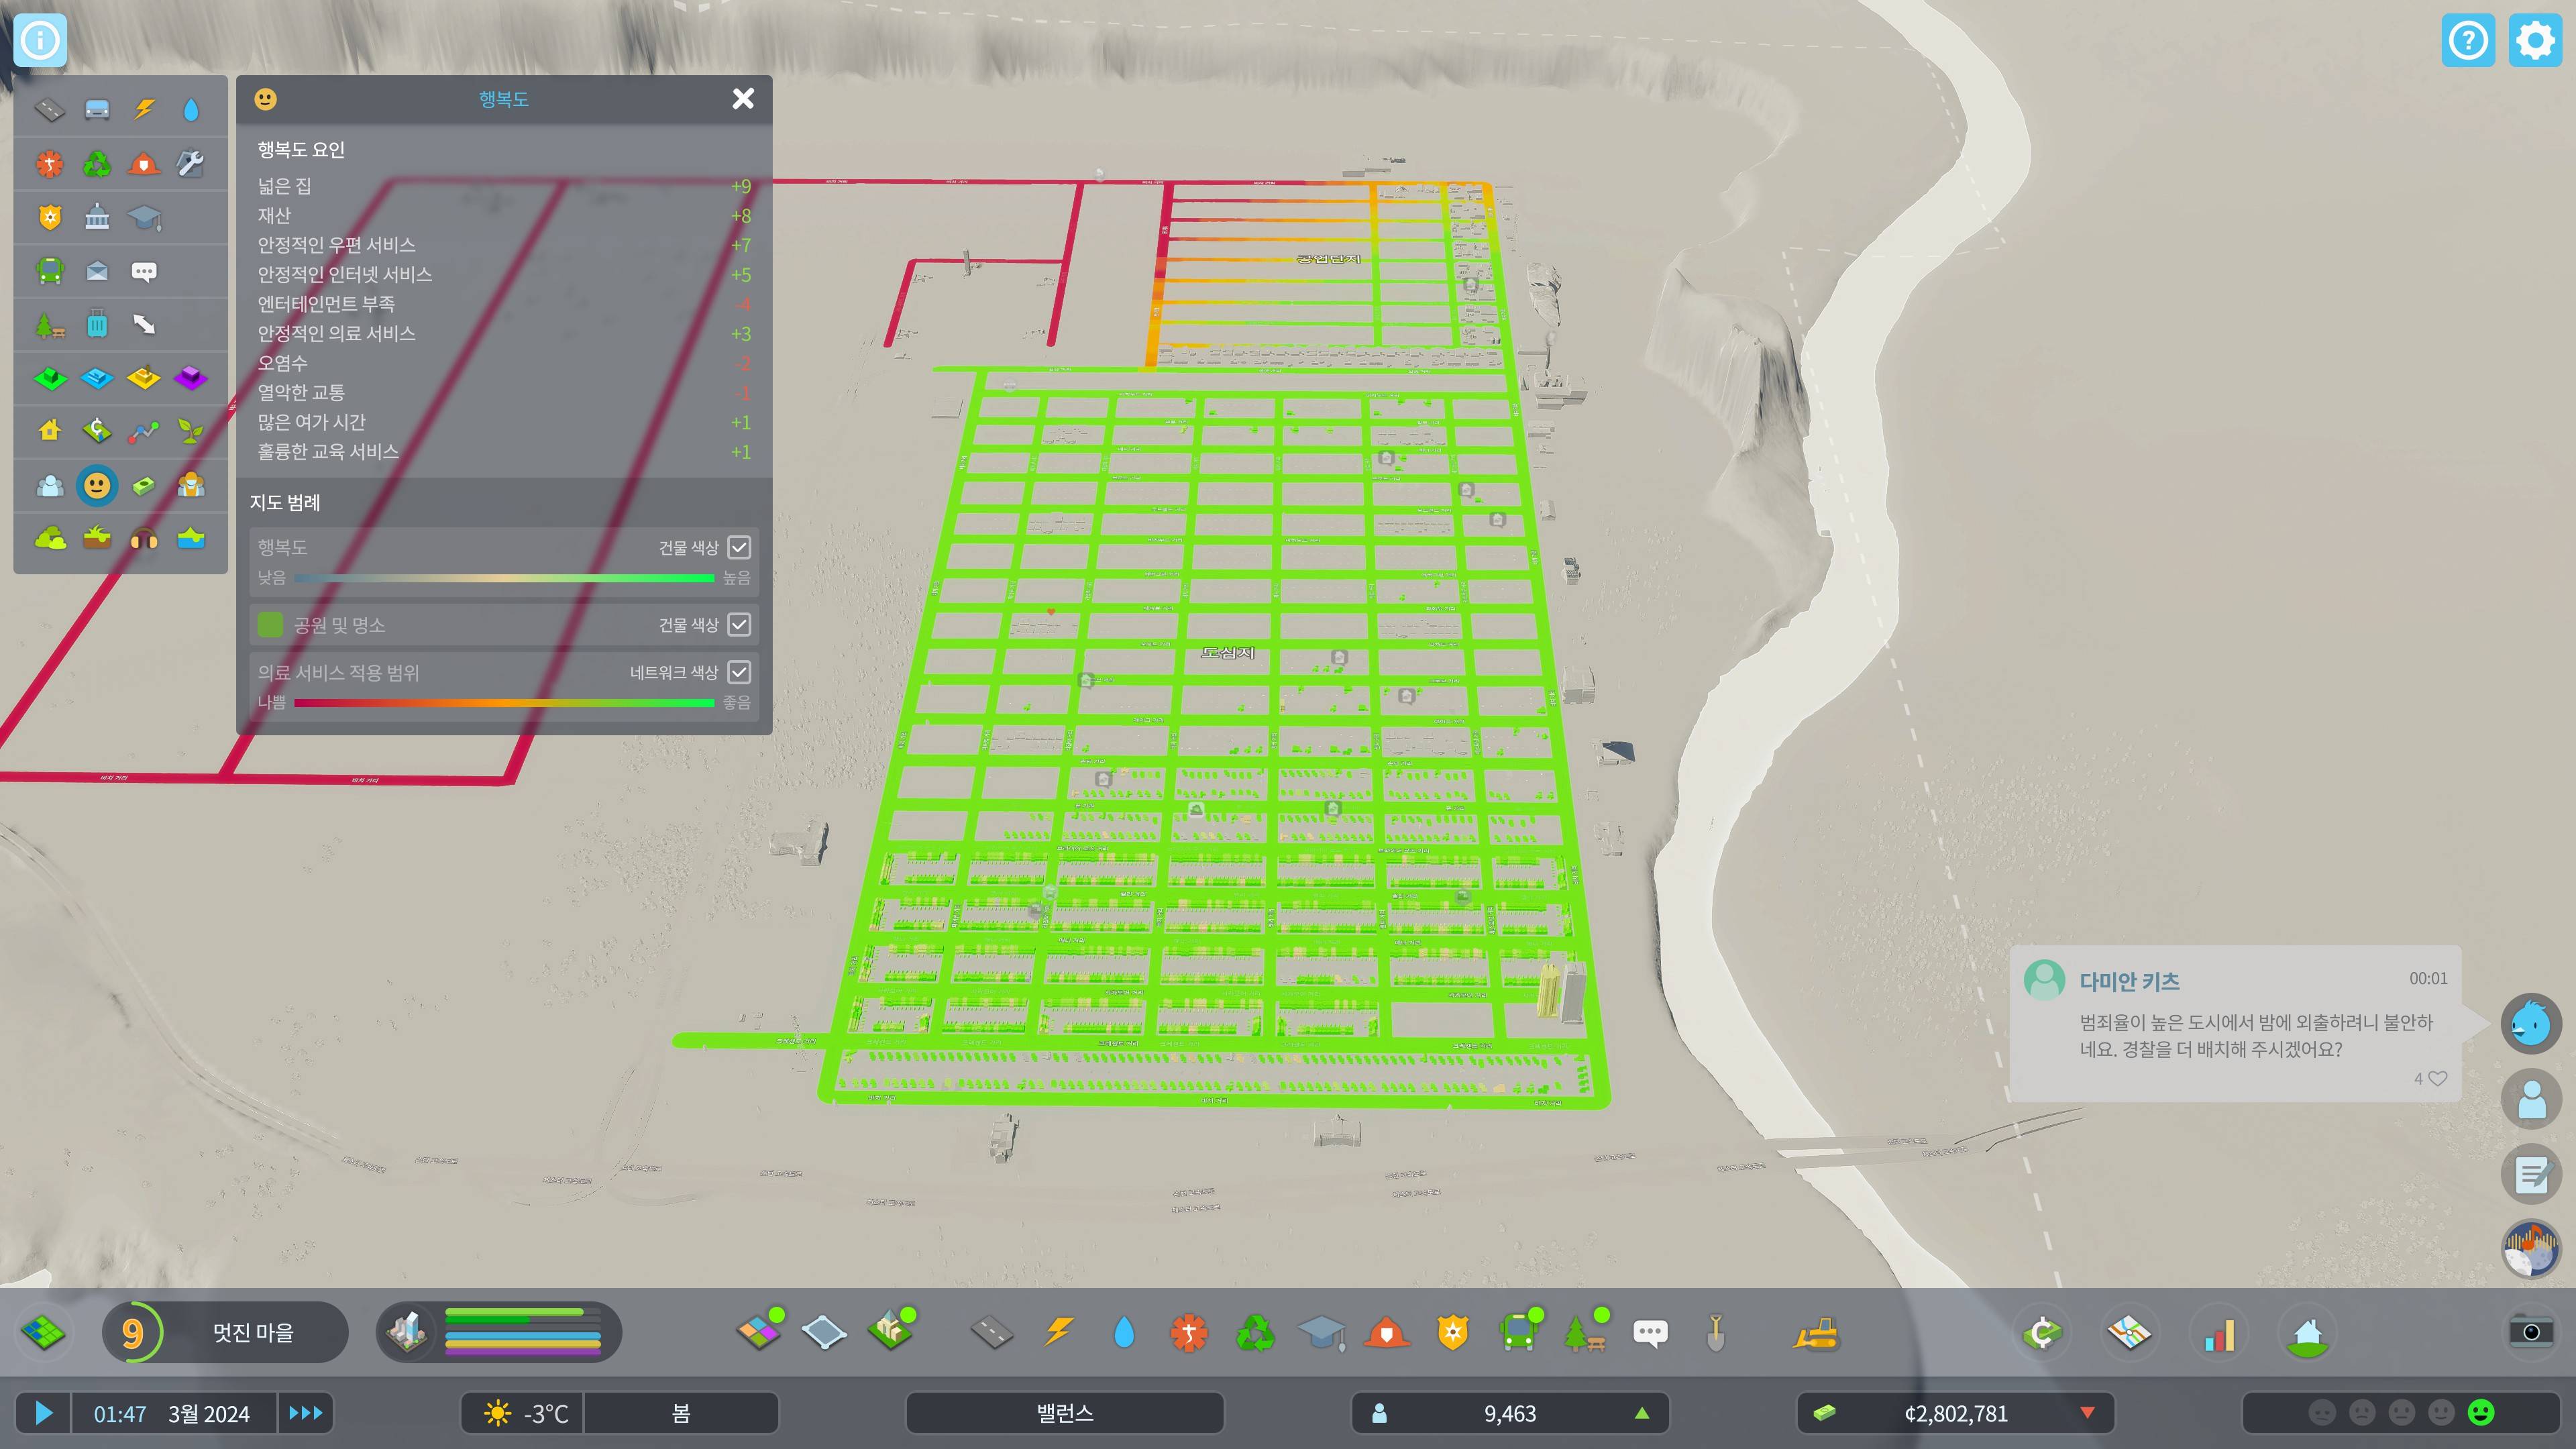Click the triple-arrow game speed control

(x=305, y=1413)
